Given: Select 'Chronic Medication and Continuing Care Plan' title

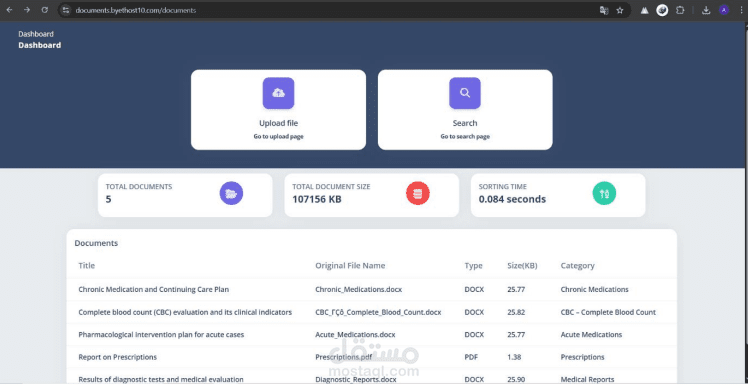Looking at the screenshot, I should pyautogui.click(x=154, y=290).
